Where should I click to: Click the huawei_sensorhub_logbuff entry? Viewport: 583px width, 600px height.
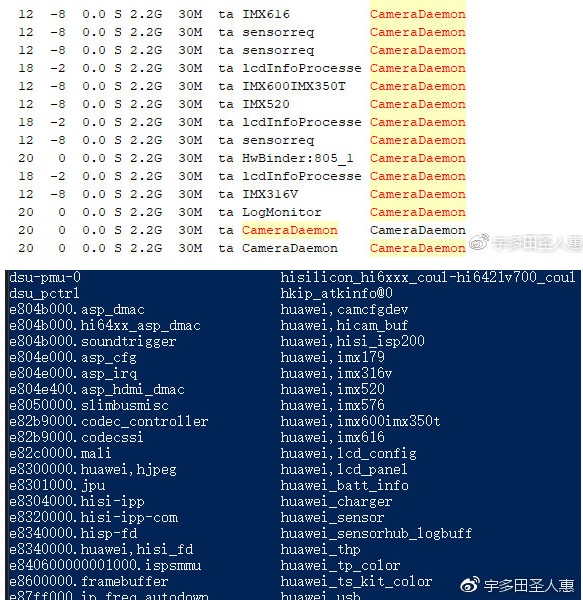376,533
